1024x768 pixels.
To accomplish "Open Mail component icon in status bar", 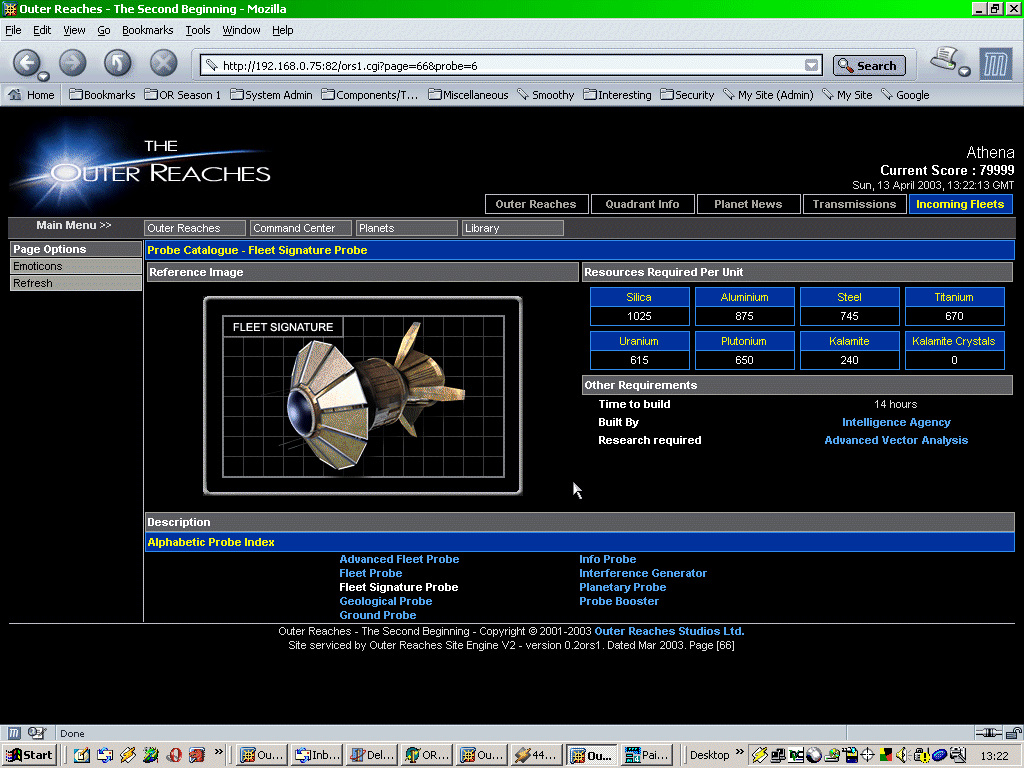I will click(x=37, y=733).
